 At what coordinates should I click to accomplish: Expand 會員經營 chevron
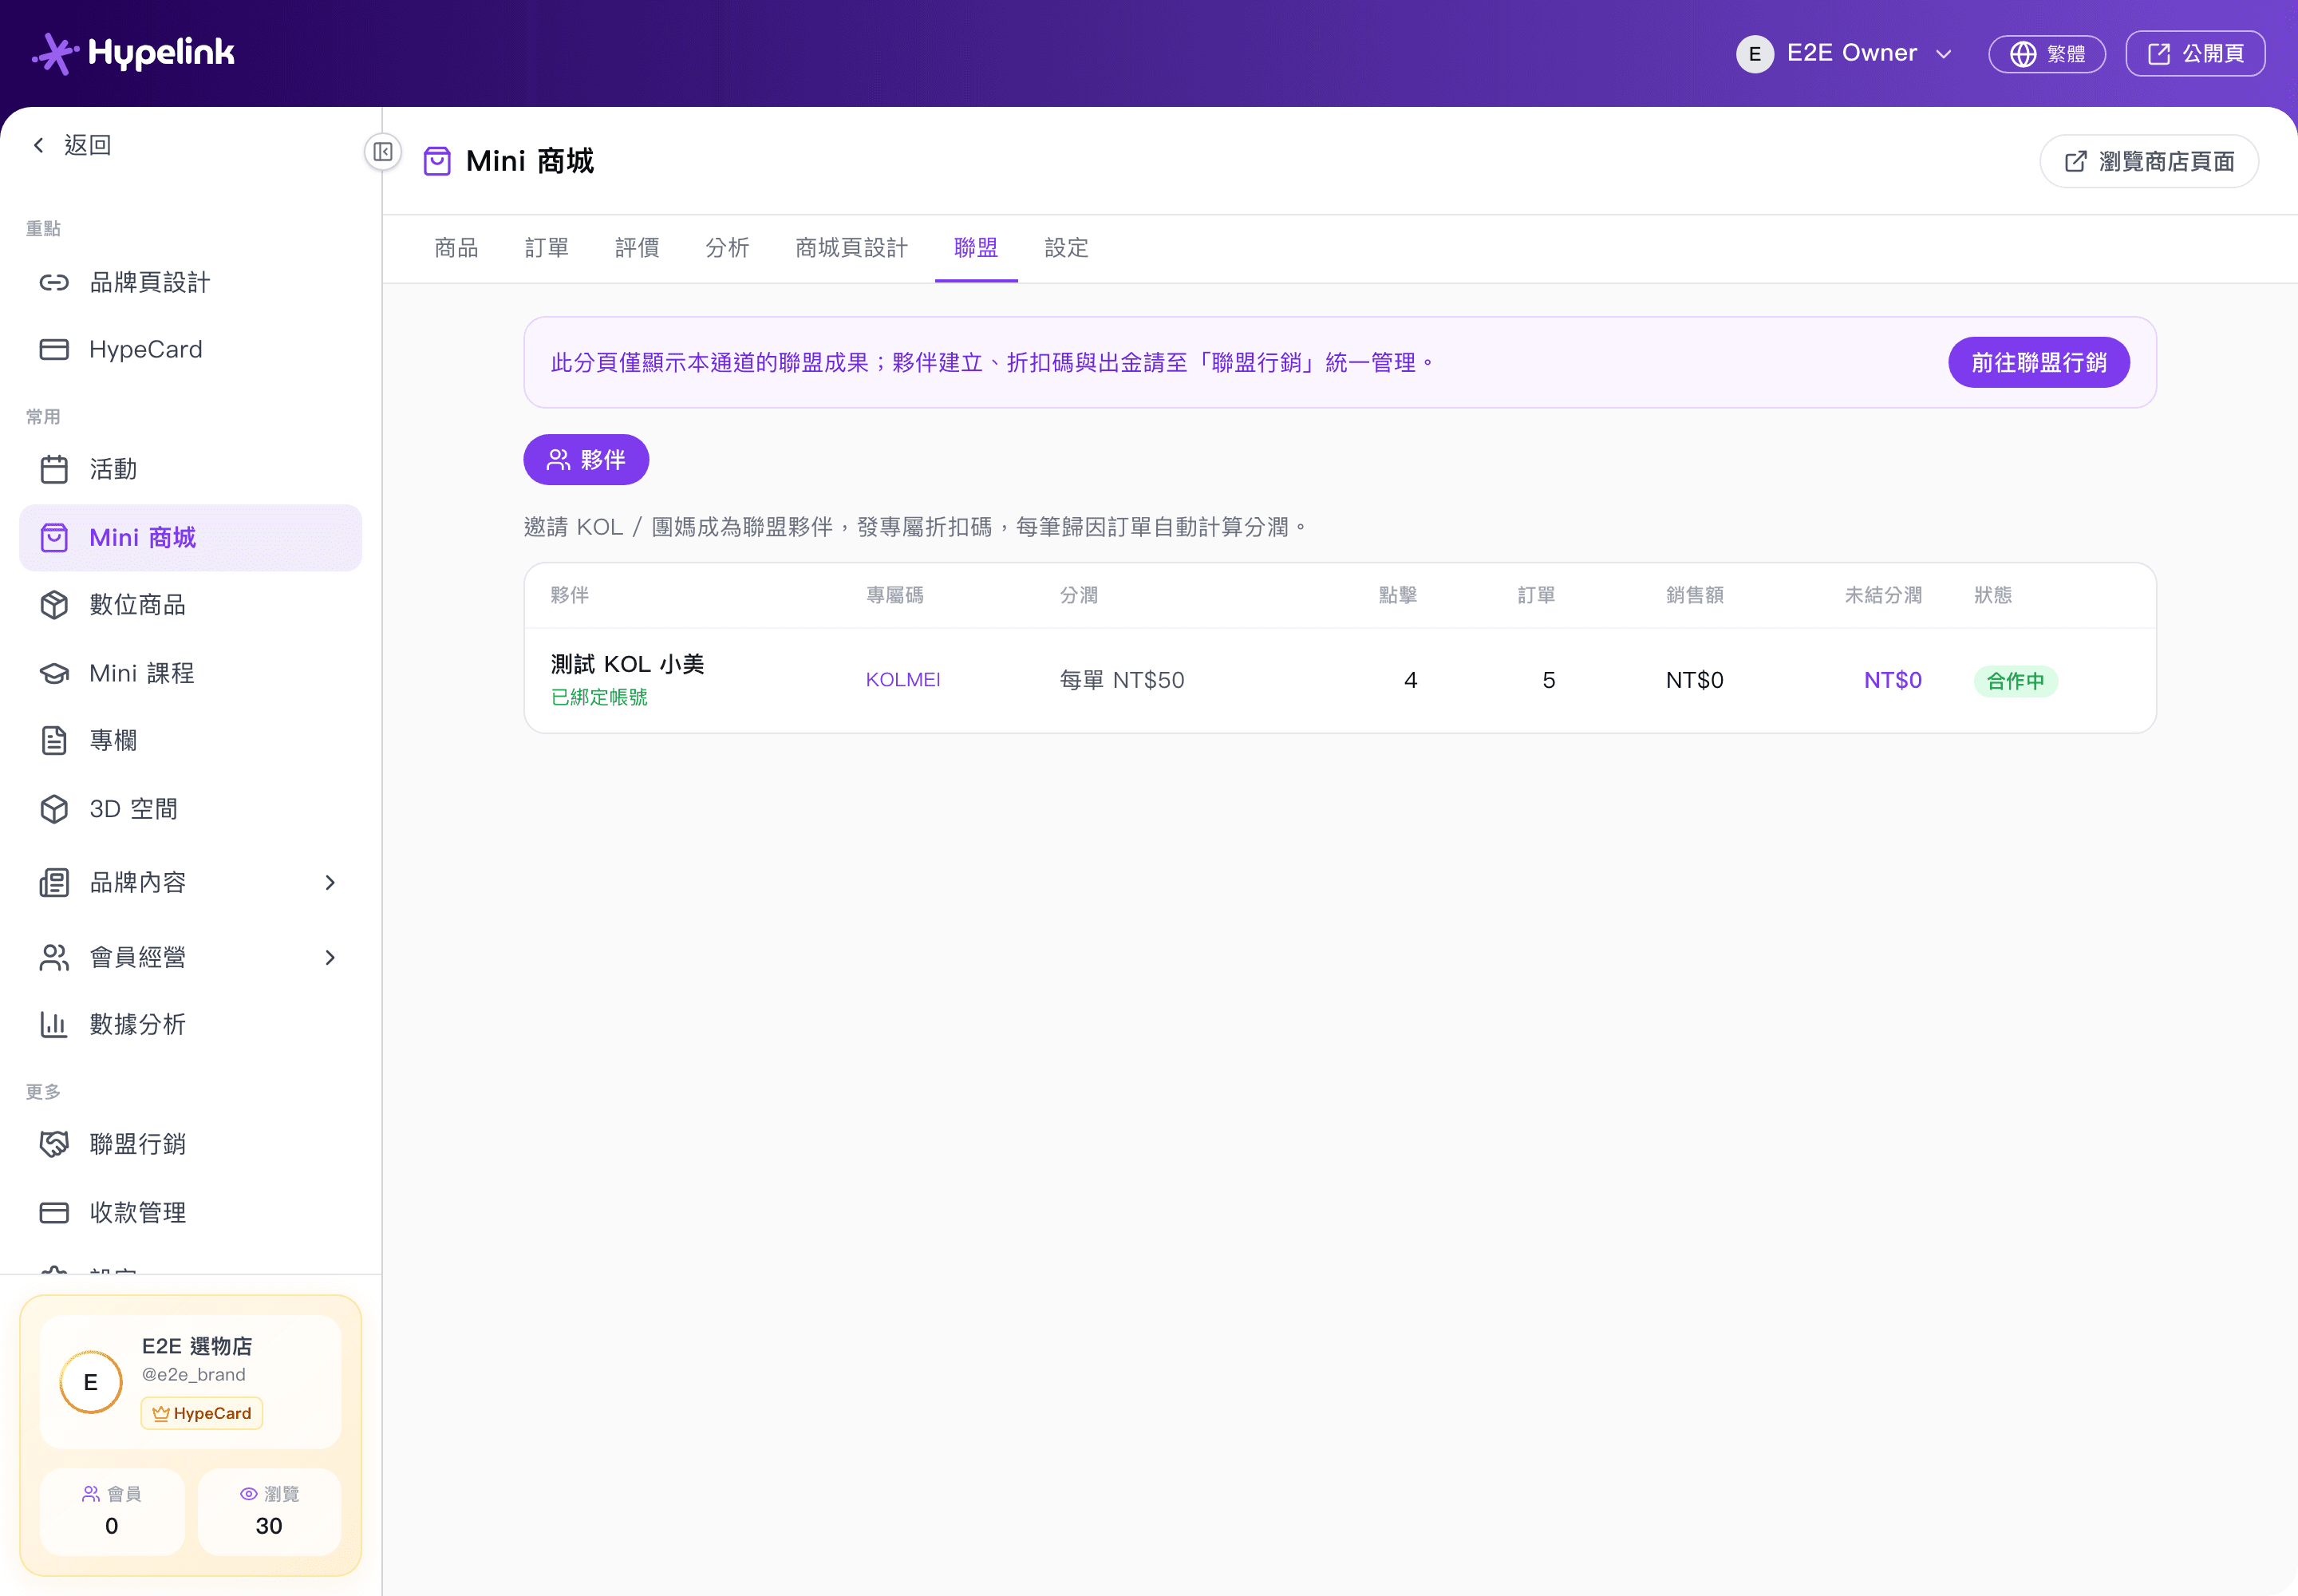pyautogui.click(x=330, y=958)
